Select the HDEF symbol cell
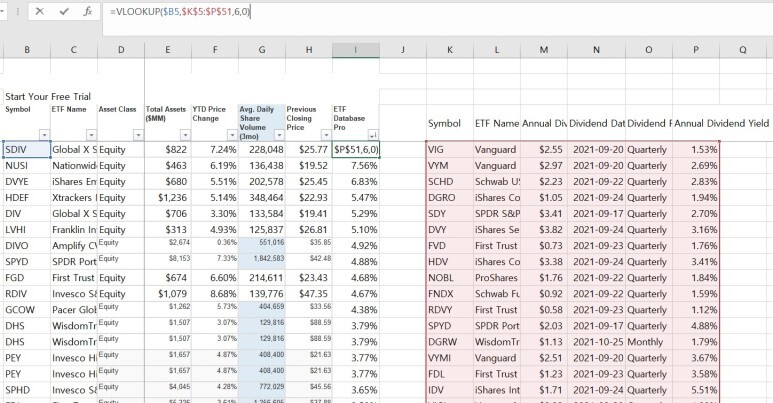Viewport: 773px width, 403px height. [x=27, y=198]
